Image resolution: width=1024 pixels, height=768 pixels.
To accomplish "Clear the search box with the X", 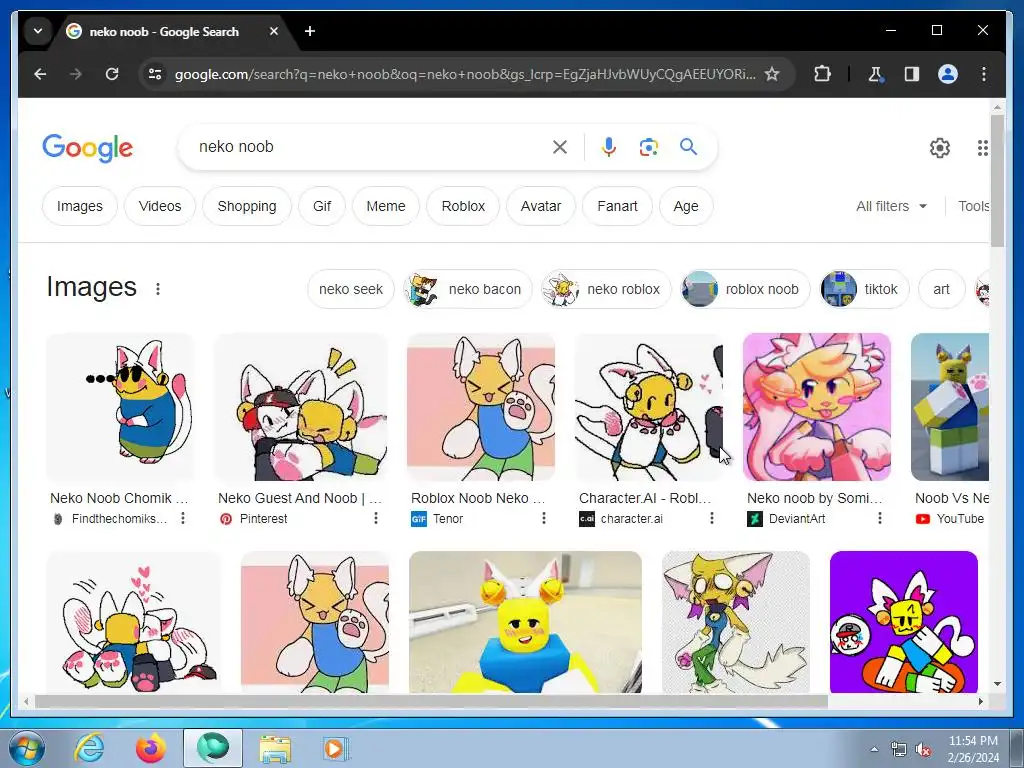I will 560,147.
